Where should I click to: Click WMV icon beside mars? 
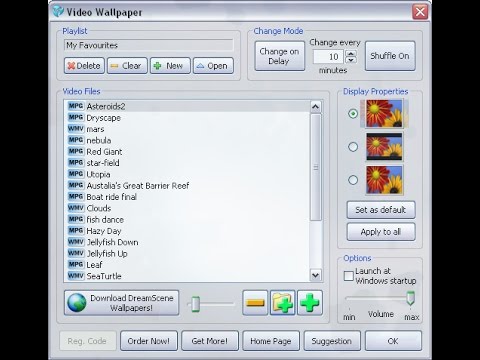tap(76, 129)
